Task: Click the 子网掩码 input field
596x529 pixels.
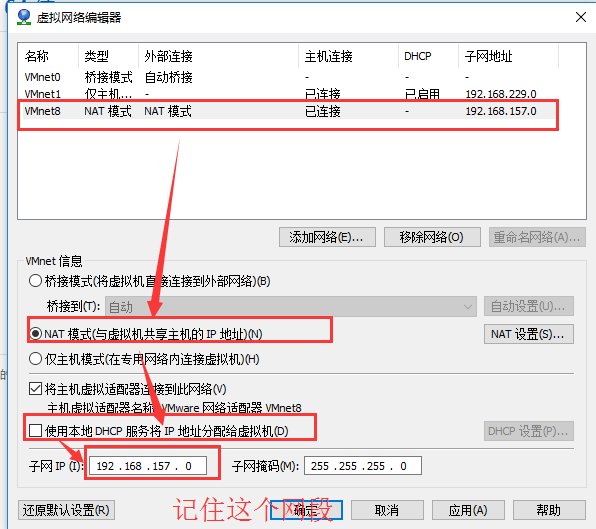Action: coord(363,466)
